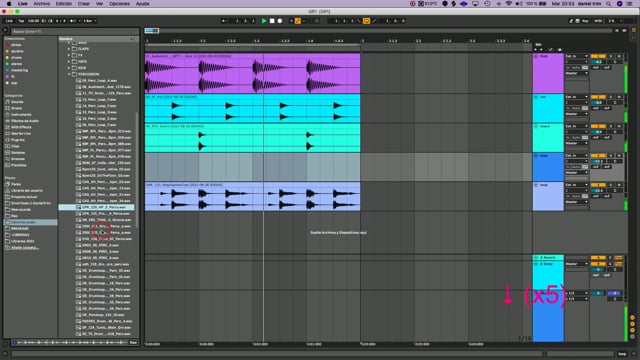This screenshot has height=360, width=640.
Task: Click the Arrangement Record button
Action: point(280,21)
